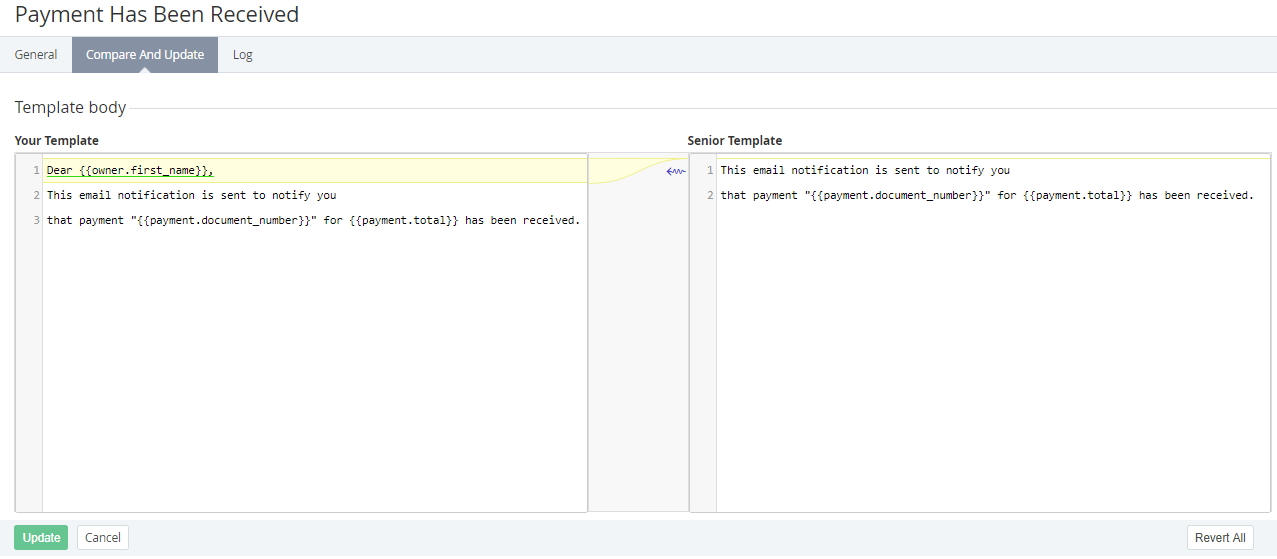1277x559 pixels.
Task: Click line number 2 in Your Template gutter
Action: tap(36, 196)
